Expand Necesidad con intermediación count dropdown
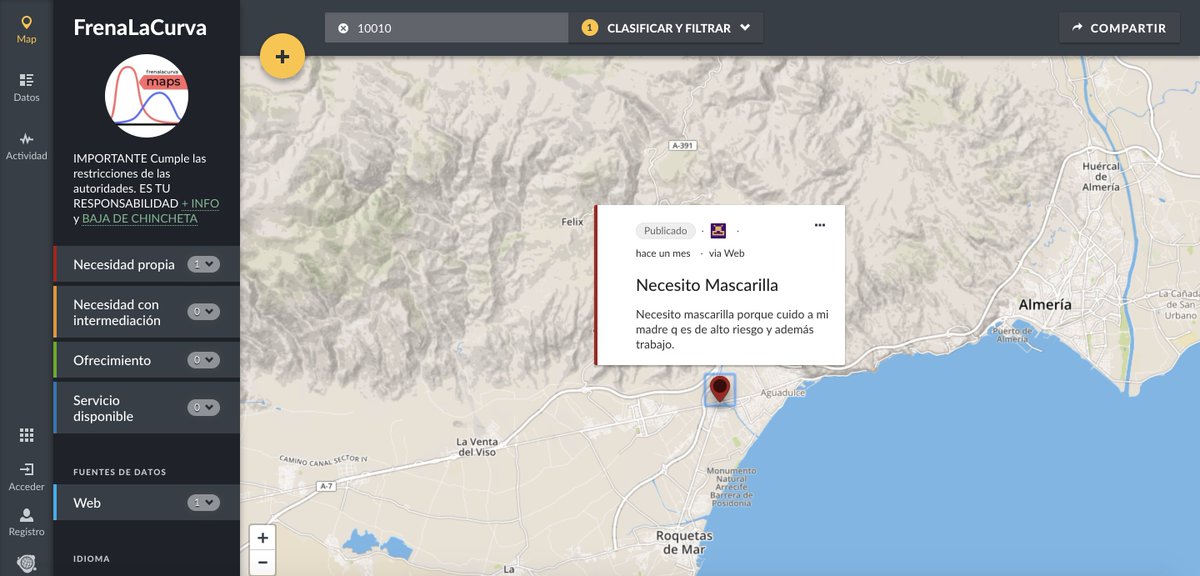Screen dimensions: 1200x576 [204, 312]
